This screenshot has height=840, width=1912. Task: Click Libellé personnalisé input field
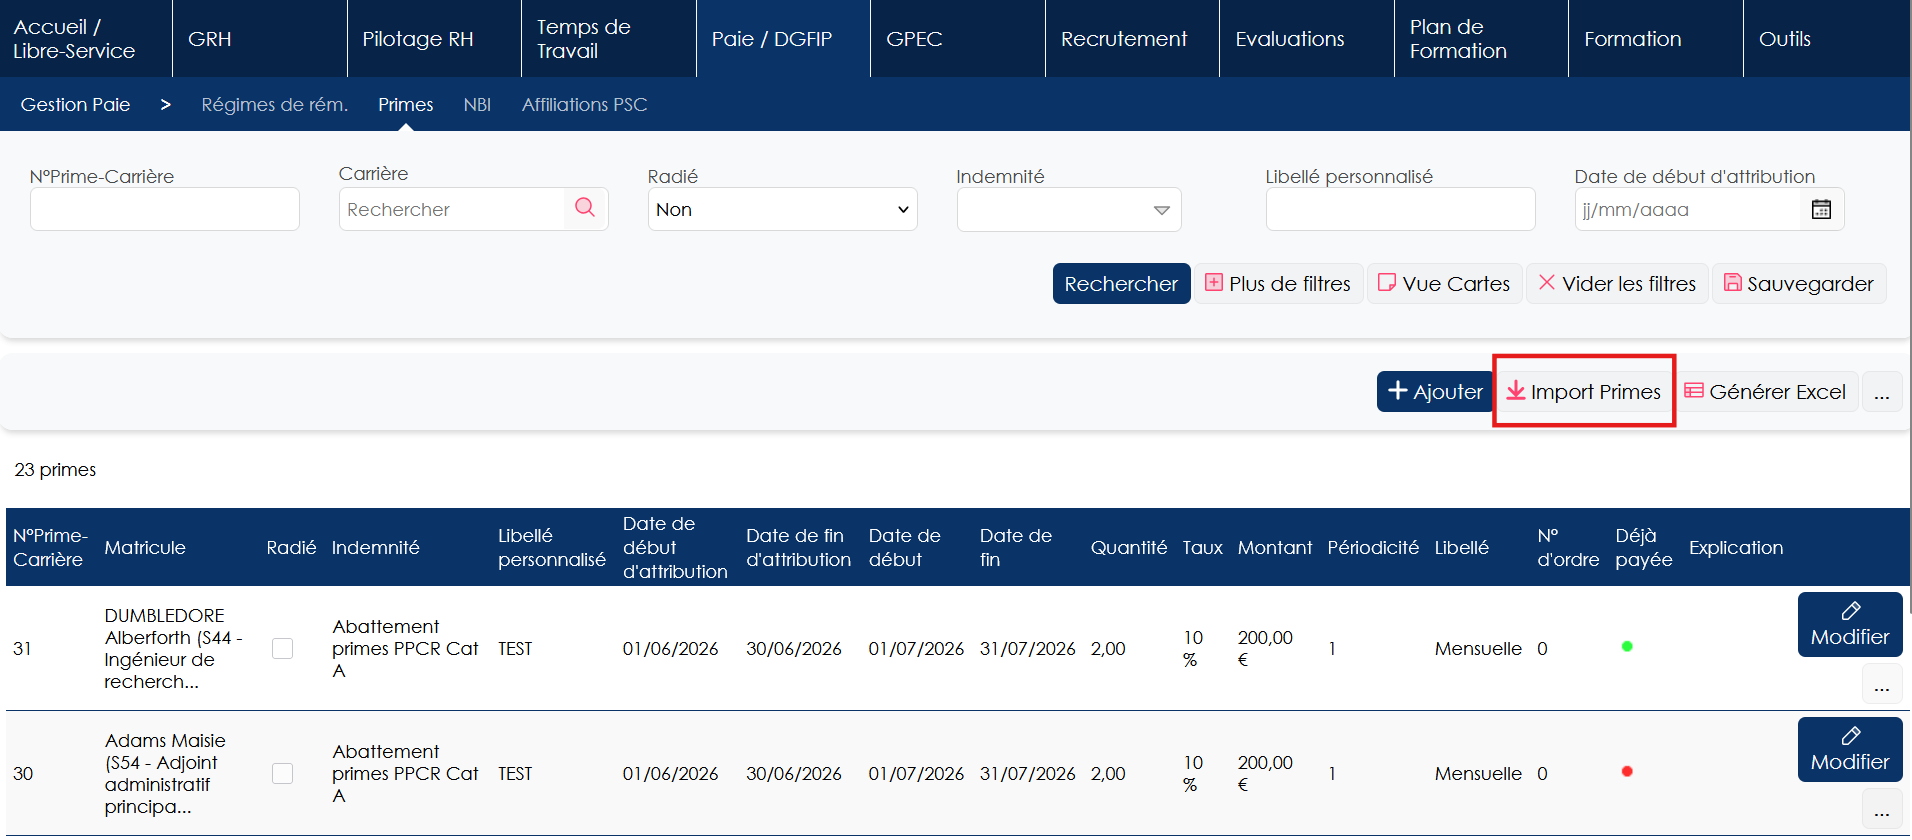pyautogui.click(x=1400, y=209)
